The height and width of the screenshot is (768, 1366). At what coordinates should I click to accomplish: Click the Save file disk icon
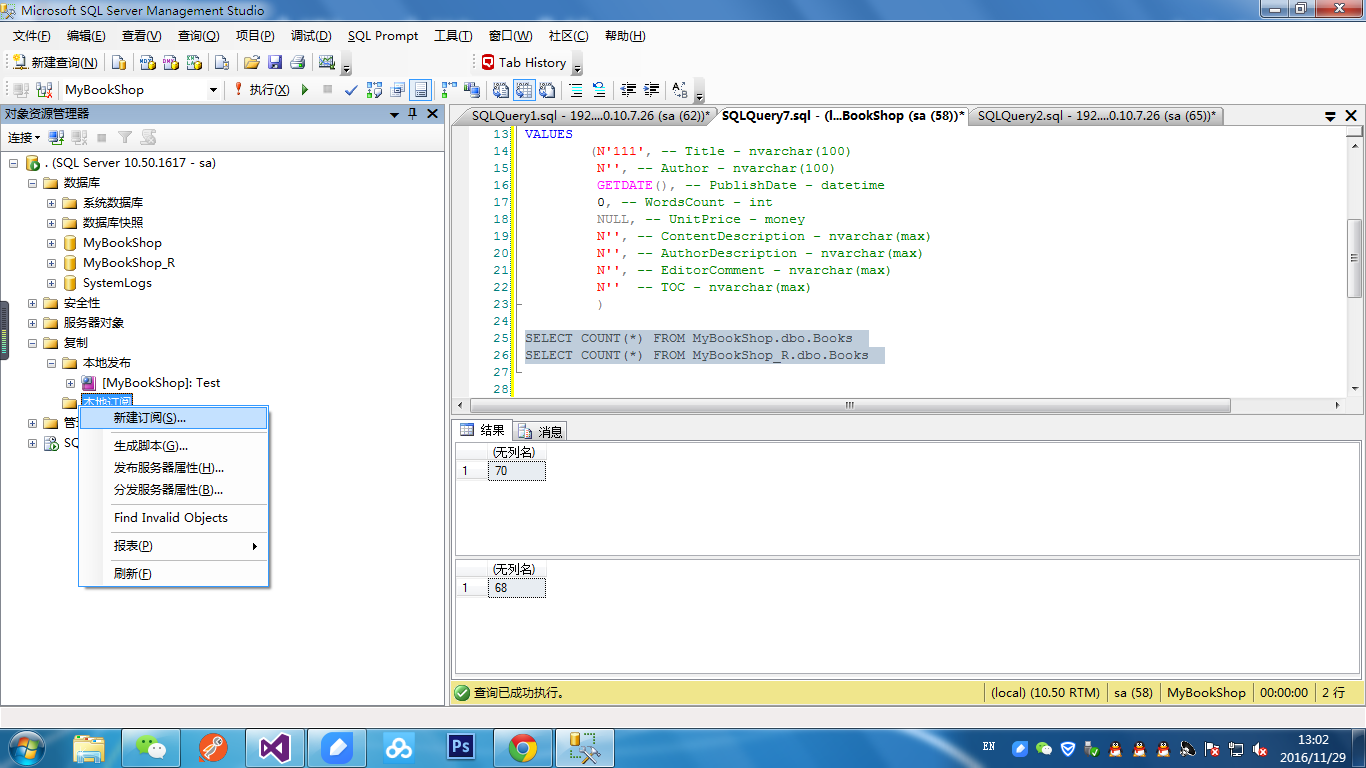[x=274, y=62]
